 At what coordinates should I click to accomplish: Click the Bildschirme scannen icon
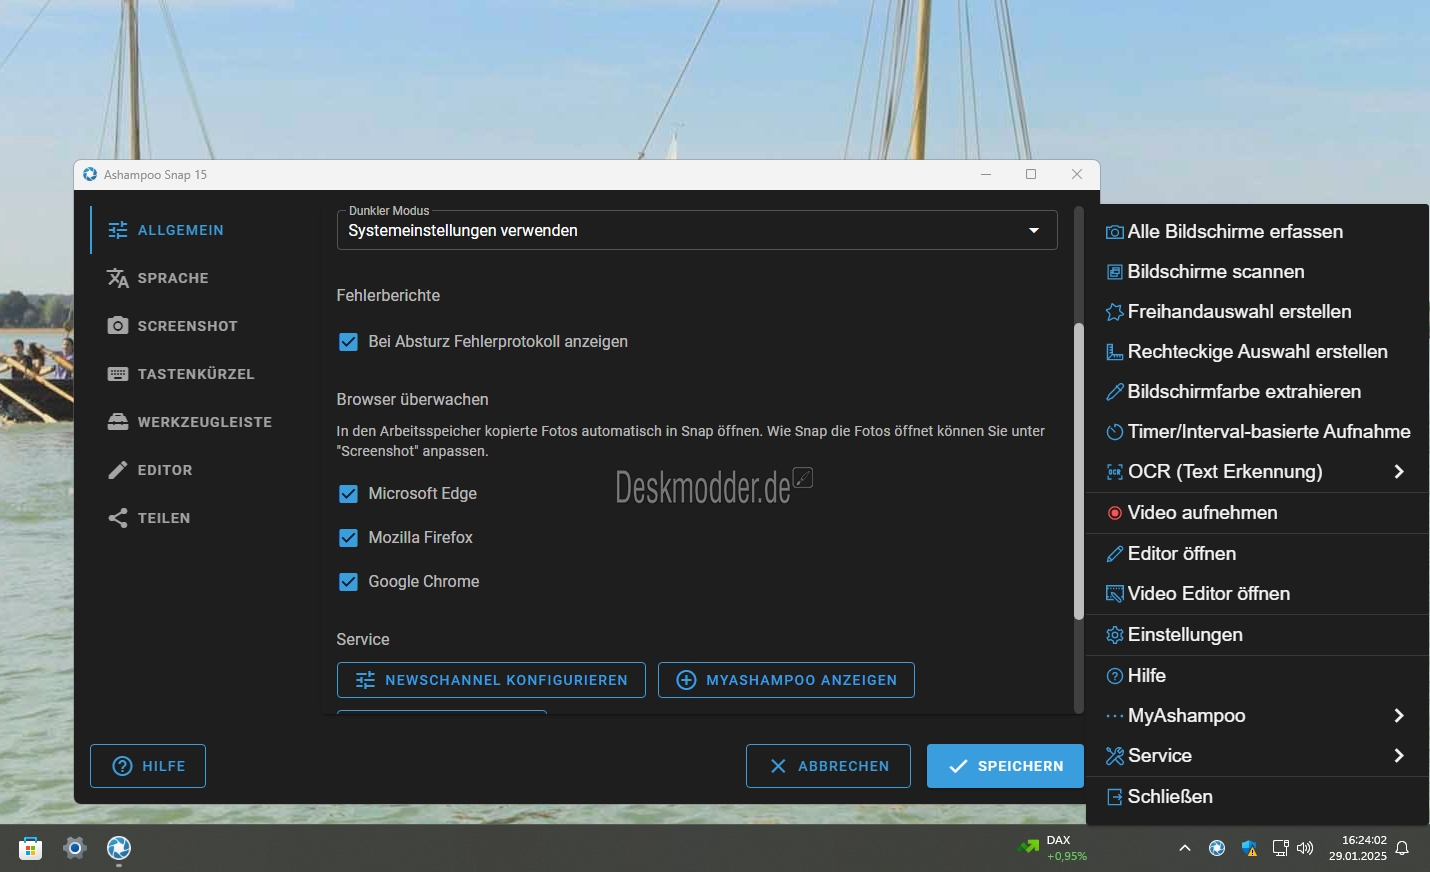1114,272
